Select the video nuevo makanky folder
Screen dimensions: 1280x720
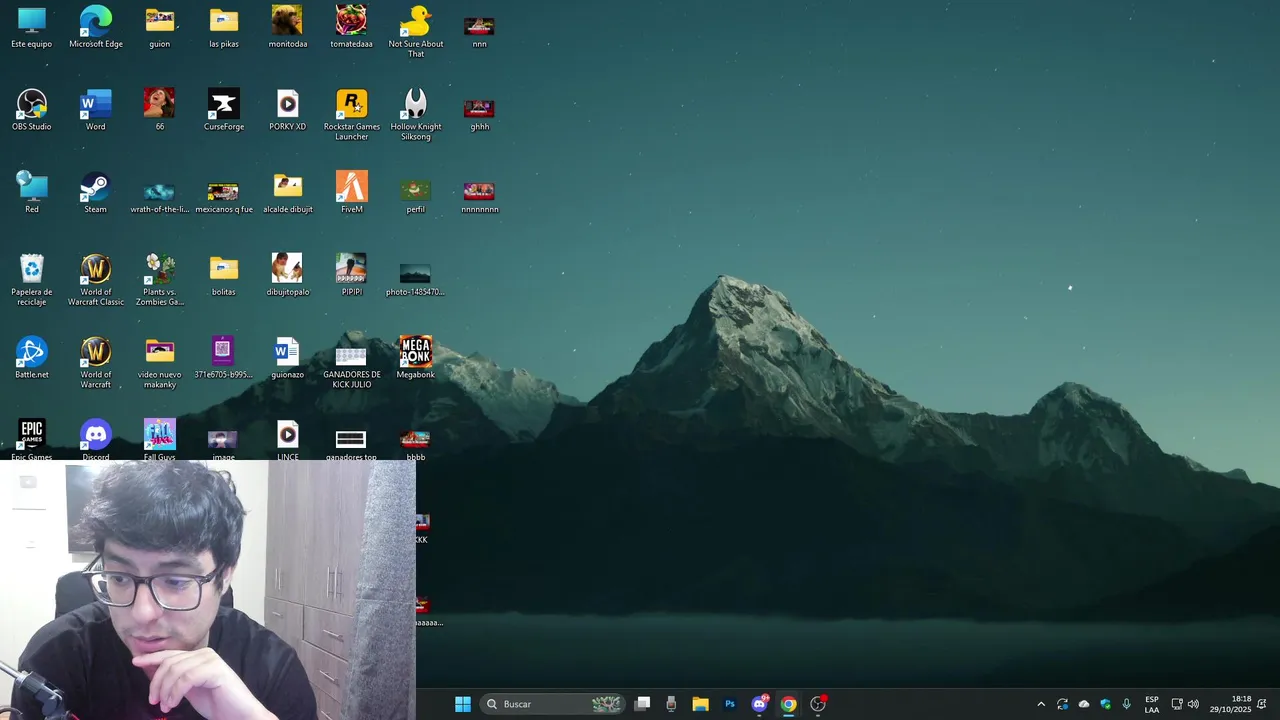[160, 363]
